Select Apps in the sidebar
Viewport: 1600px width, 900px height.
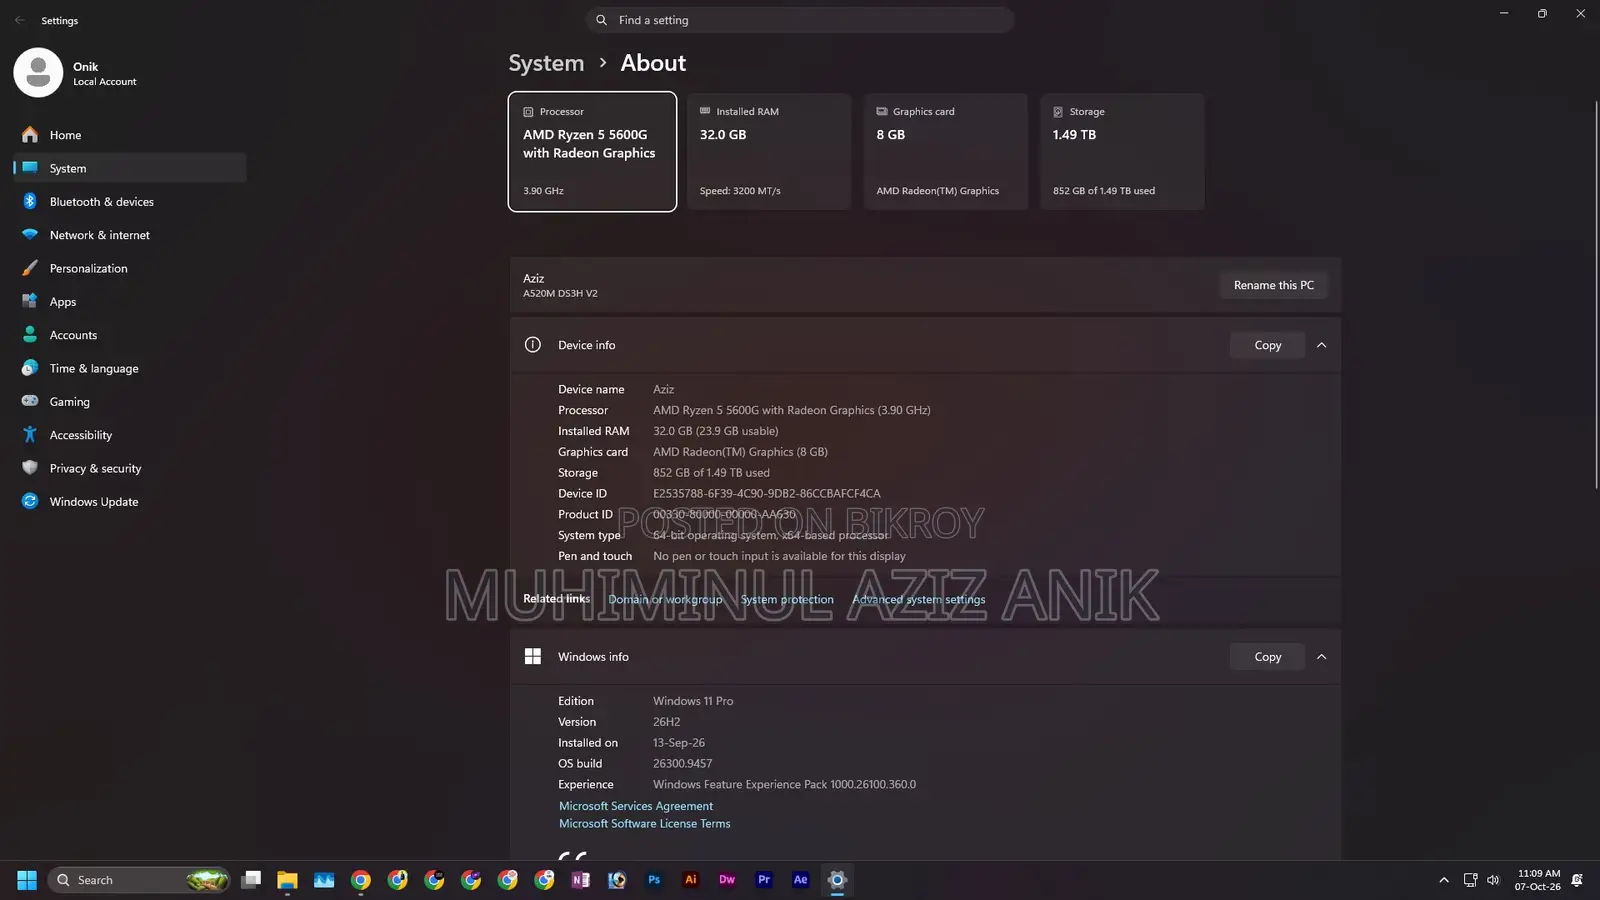pos(130,302)
